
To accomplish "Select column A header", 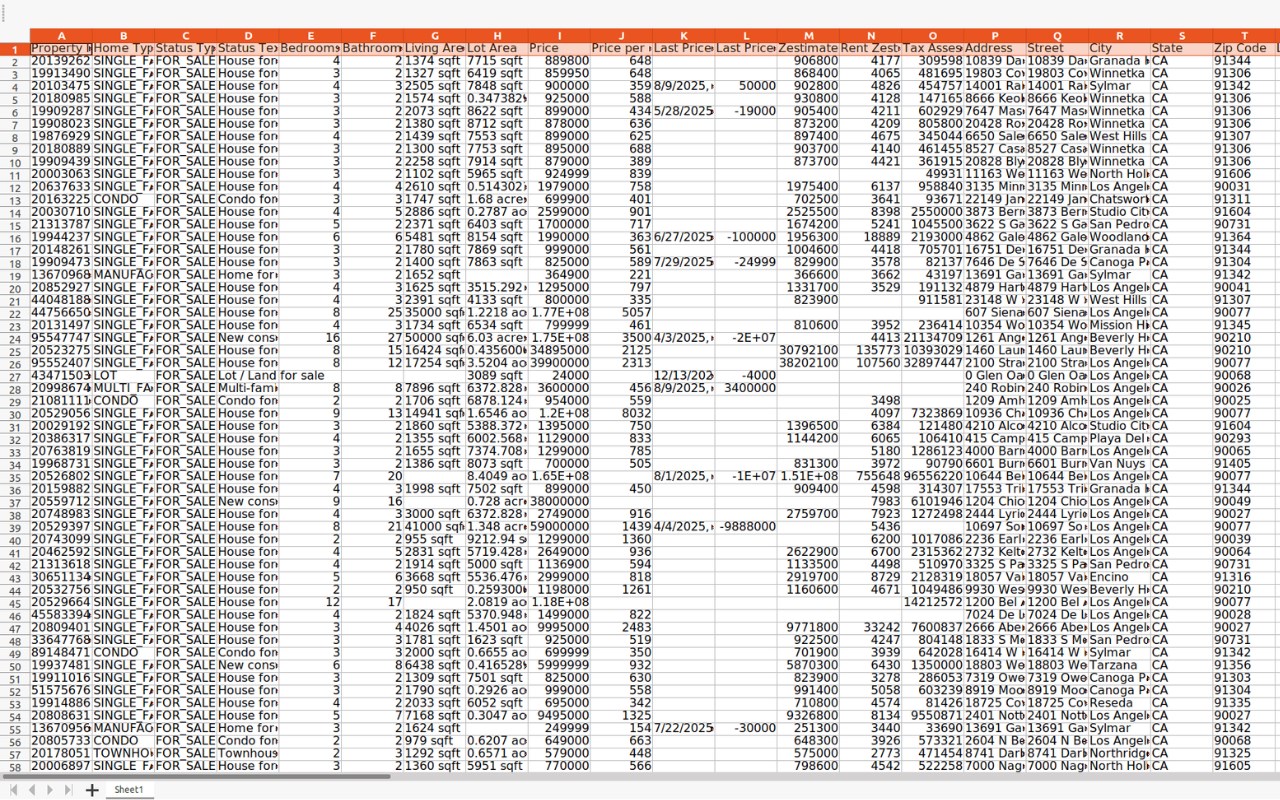I will click(x=61, y=36).
